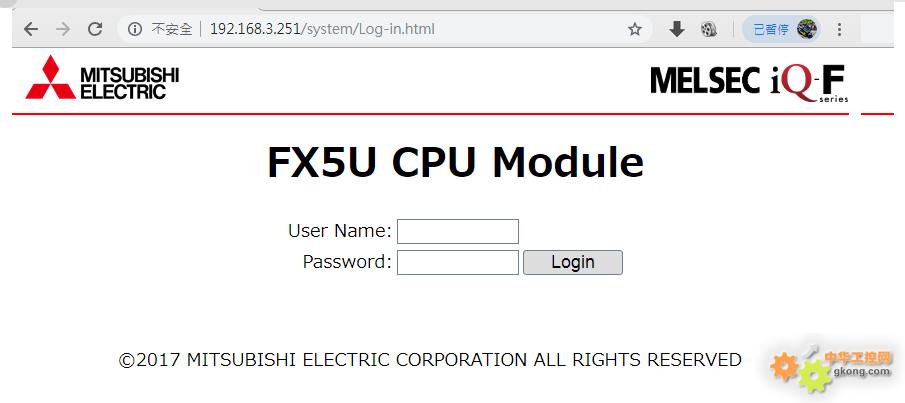
Task: Open the 已暂停 profile chip
Action: point(781,29)
